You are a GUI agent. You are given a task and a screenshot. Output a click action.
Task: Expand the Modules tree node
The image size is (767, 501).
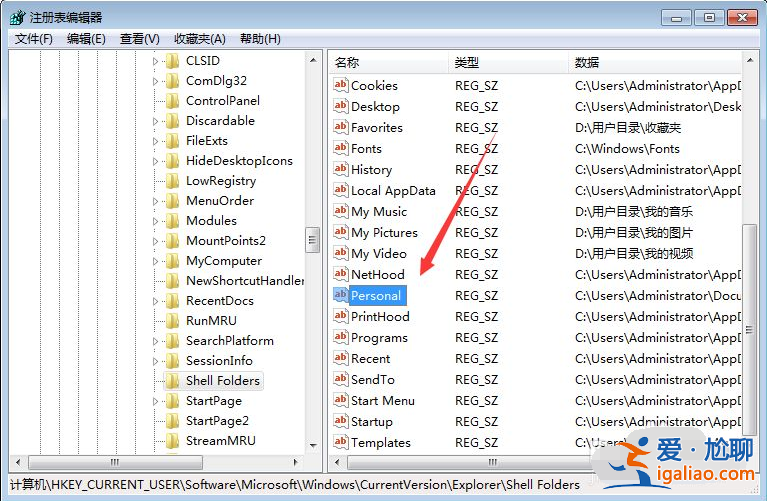tap(156, 221)
